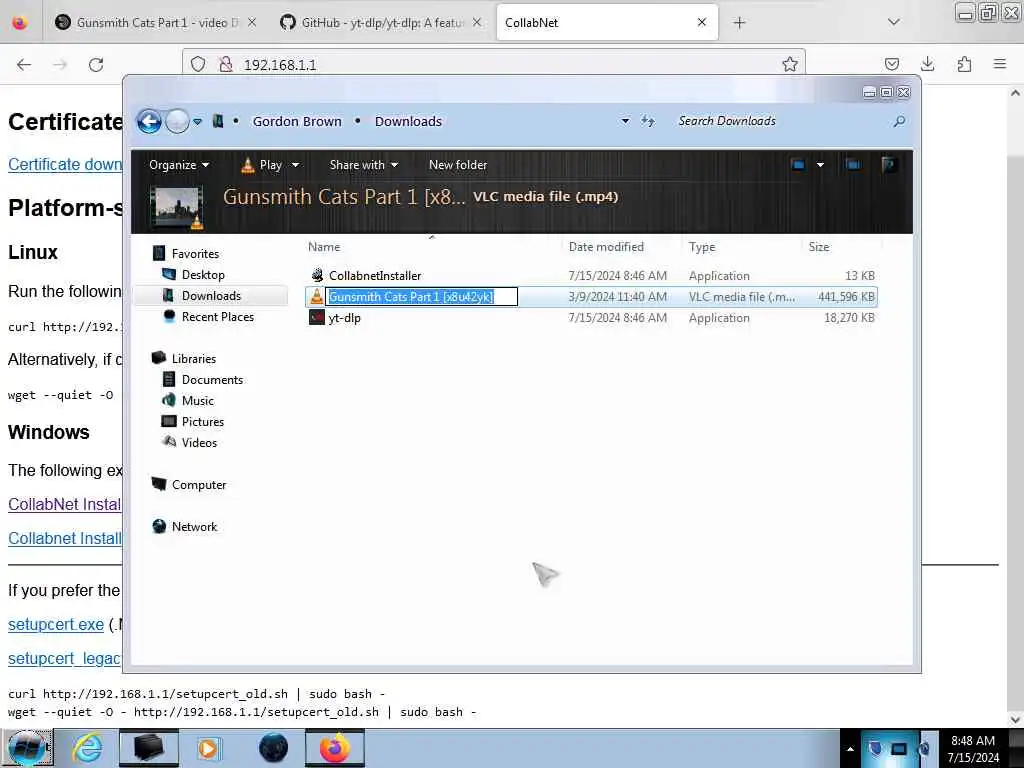Open Desktop in navigation pane
This screenshot has width=1024, height=768.
(x=203, y=275)
